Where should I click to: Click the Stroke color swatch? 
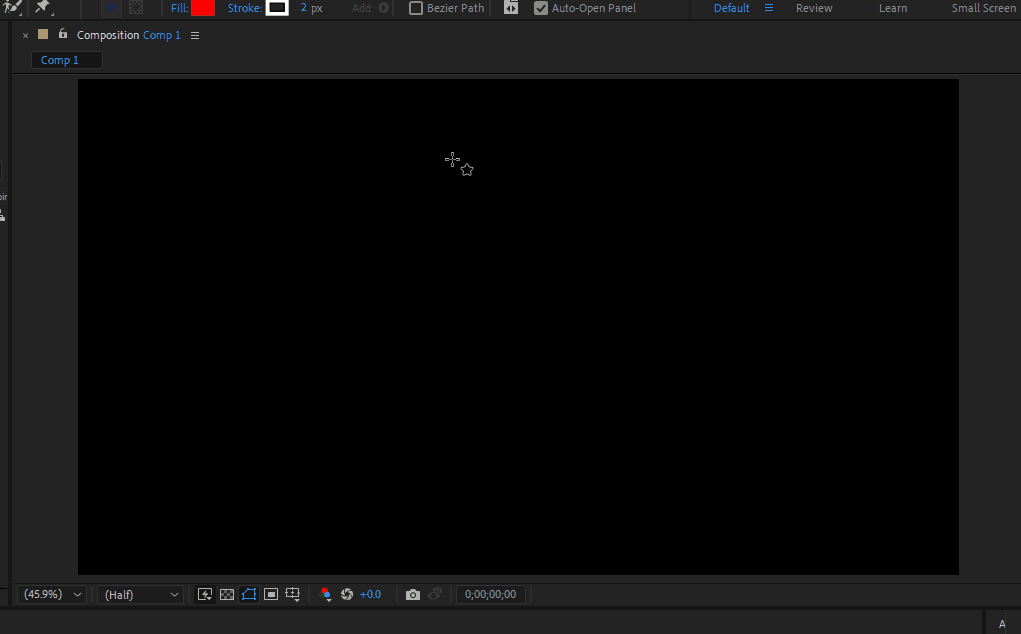pos(277,8)
